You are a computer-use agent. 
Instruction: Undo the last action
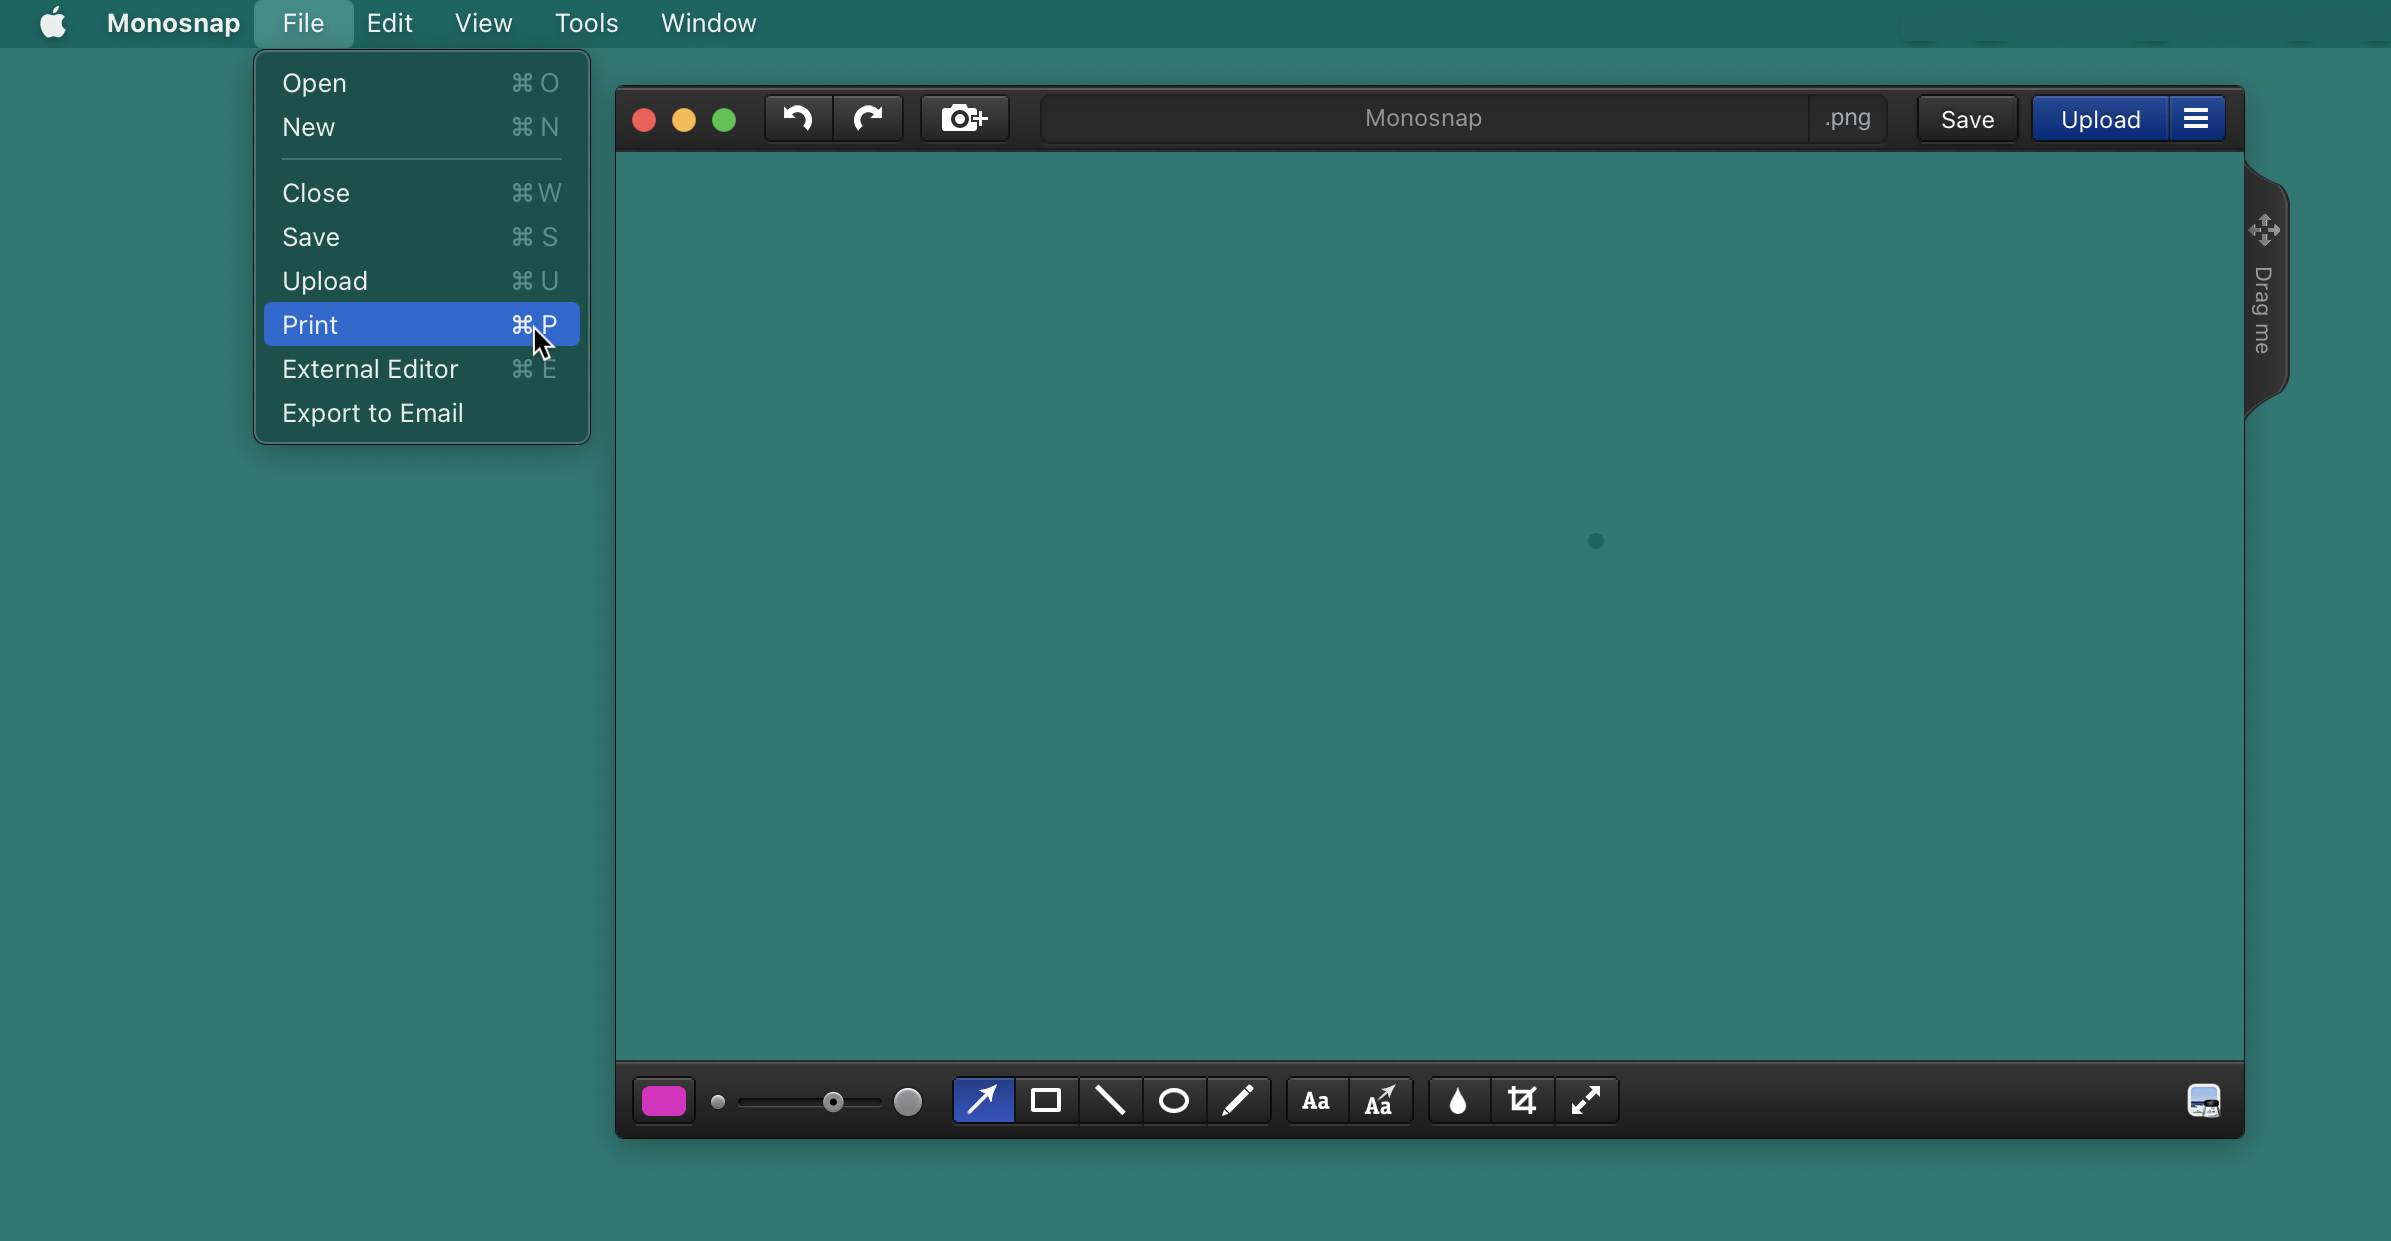(x=798, y=119)
